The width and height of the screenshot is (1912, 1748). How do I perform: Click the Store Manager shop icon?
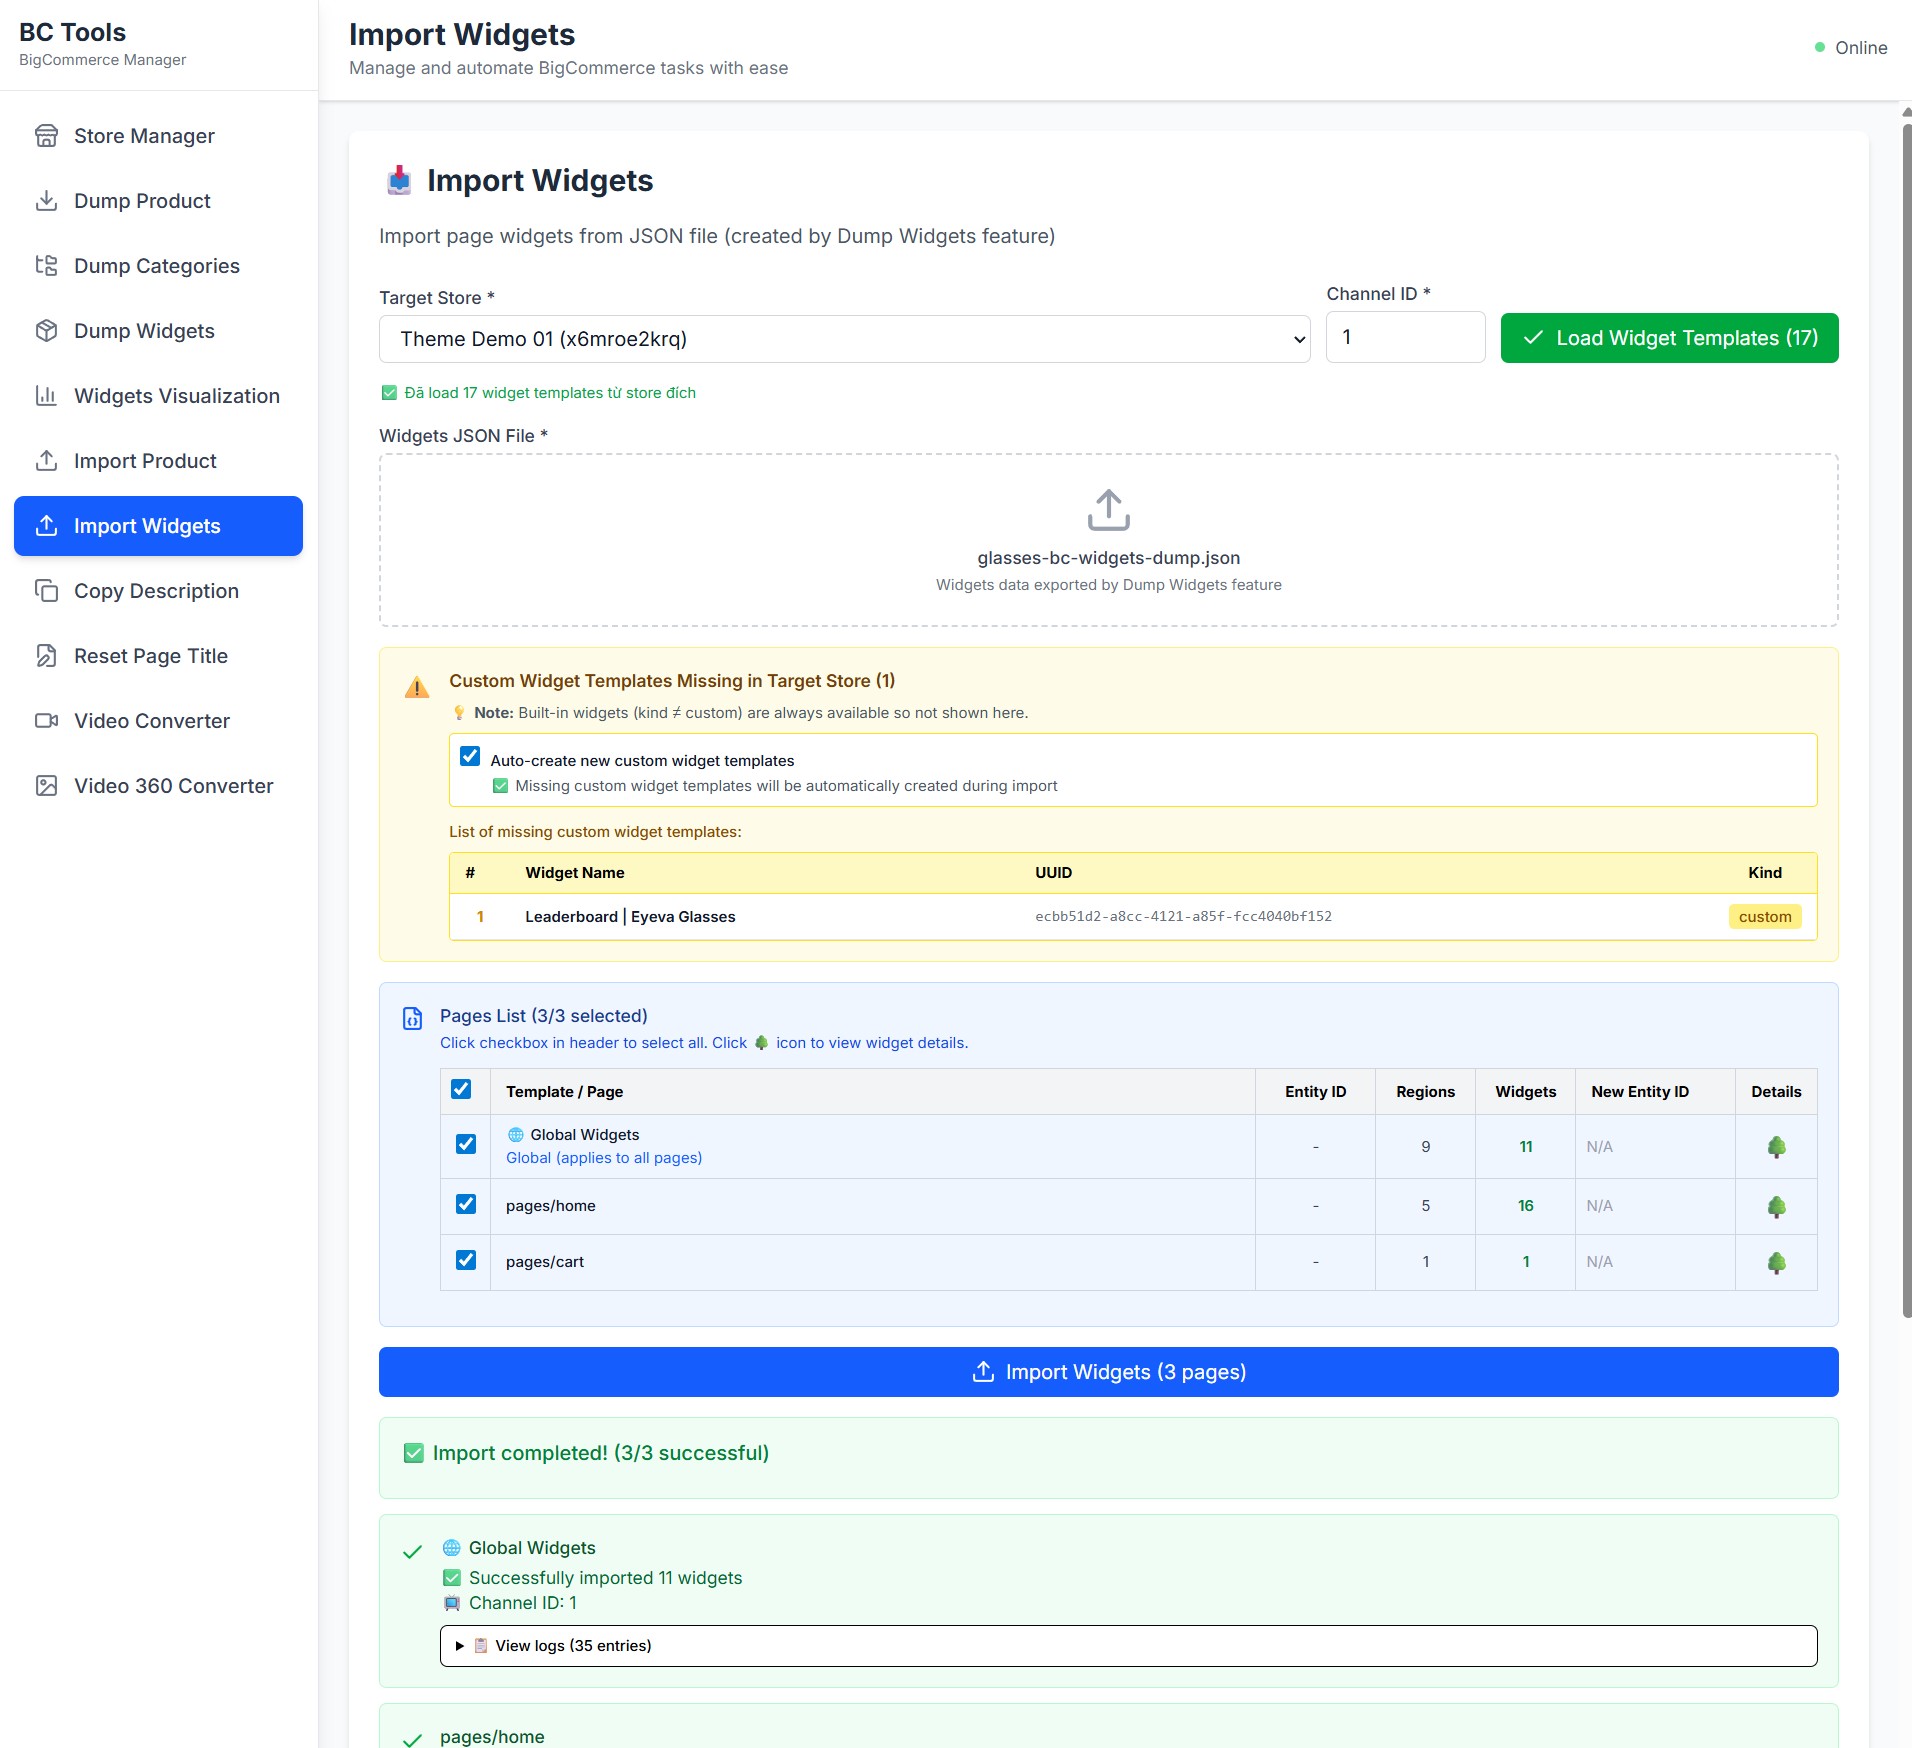pos(46,136)
